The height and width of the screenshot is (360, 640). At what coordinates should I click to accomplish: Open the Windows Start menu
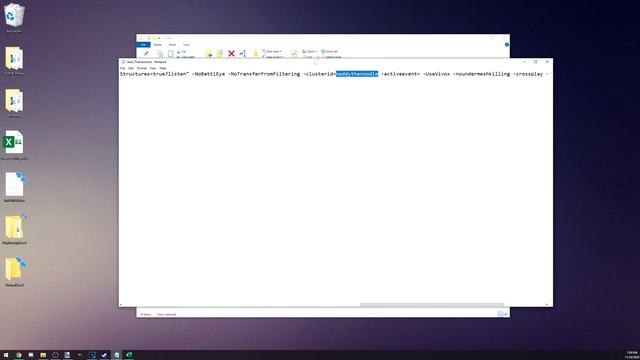pyautogui.click(x=6, y=355)
